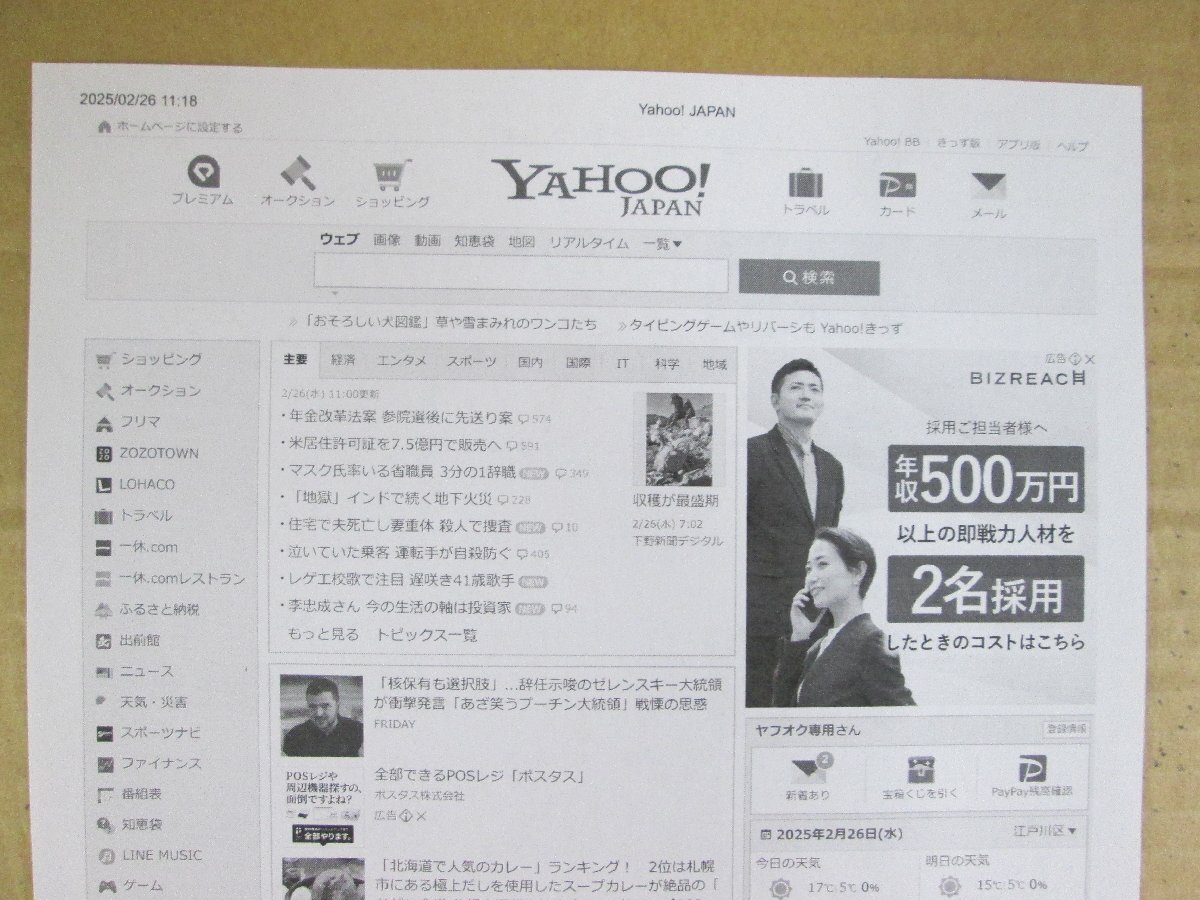This screenshot has width=1200, height=900.
Task: Open the PayPay残高確認 icon
Action: (1032, 768)
